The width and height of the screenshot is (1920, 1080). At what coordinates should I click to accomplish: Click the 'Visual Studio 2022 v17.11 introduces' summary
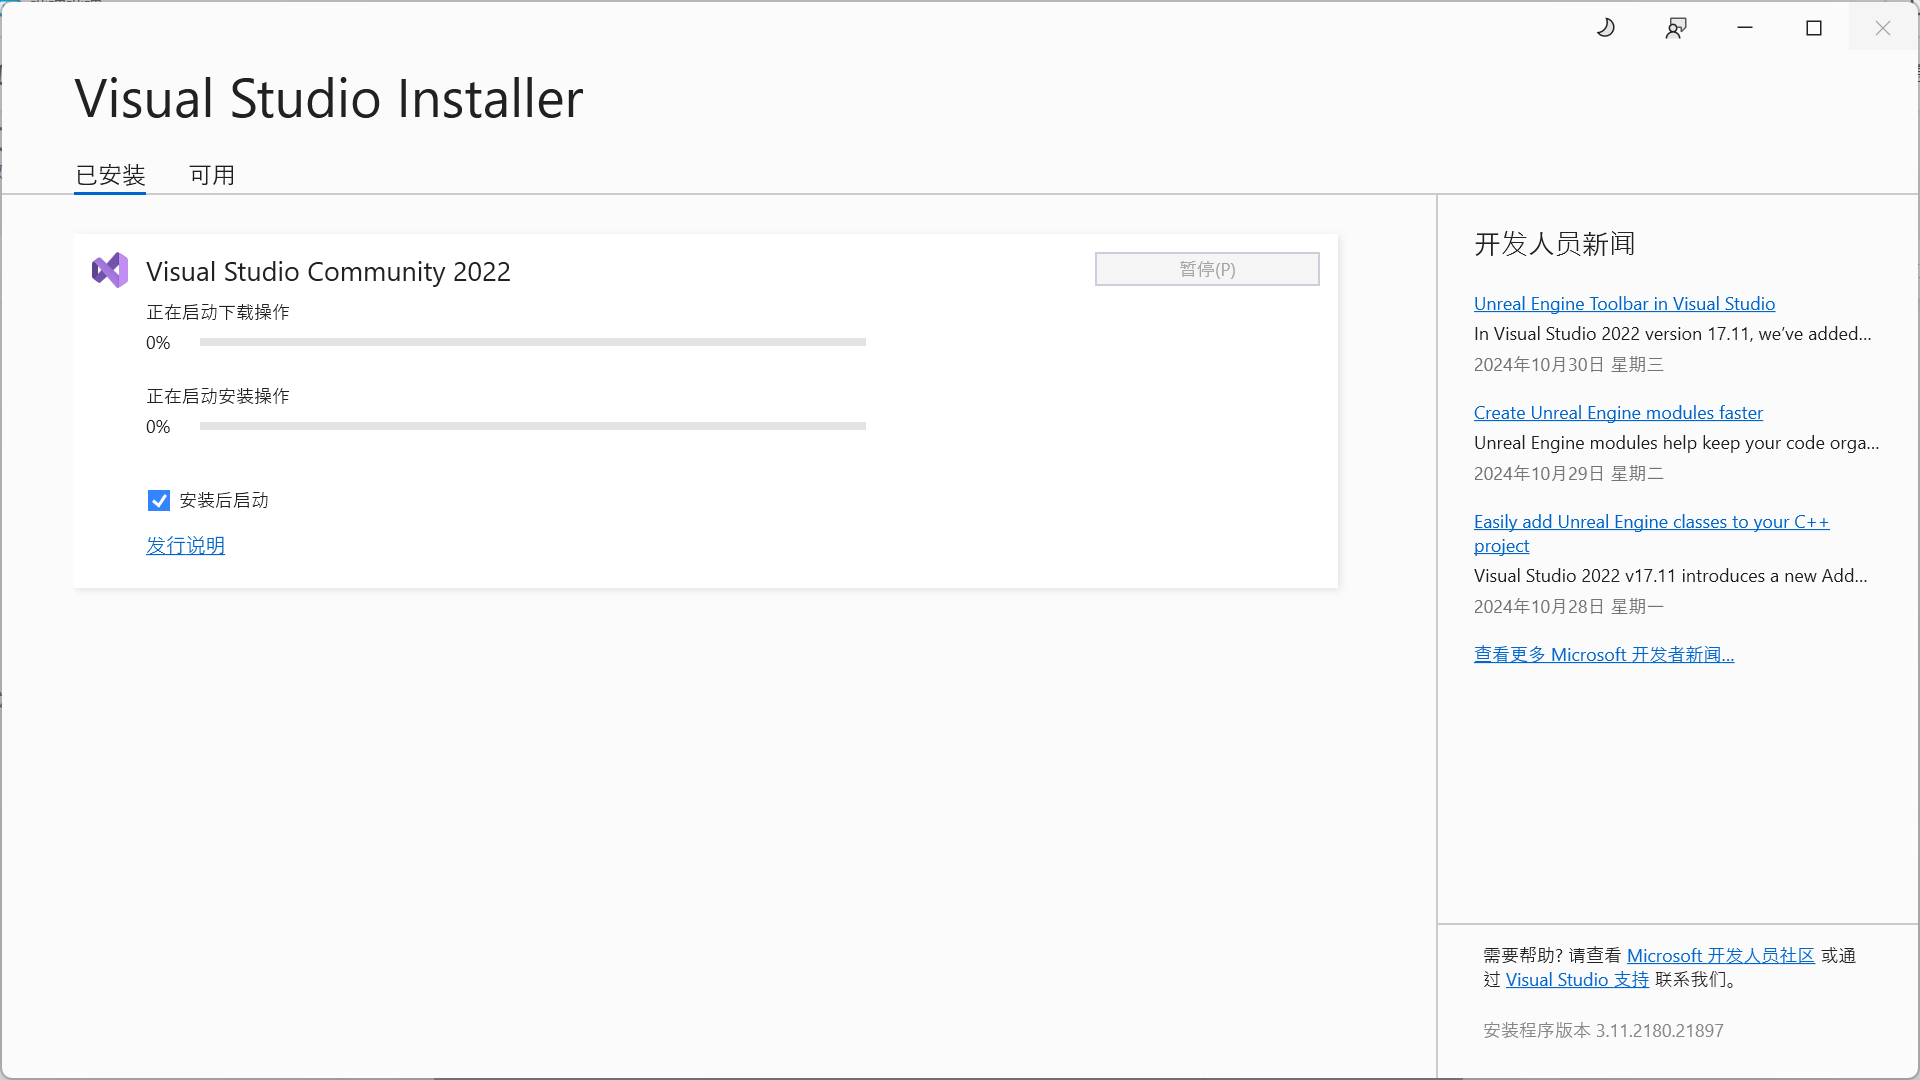(1670, 576)
